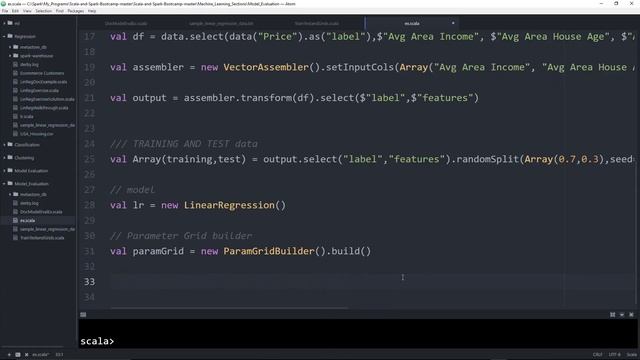Open USA_Housing.csv file
The image size is (640, 360).
coord(36,134)
